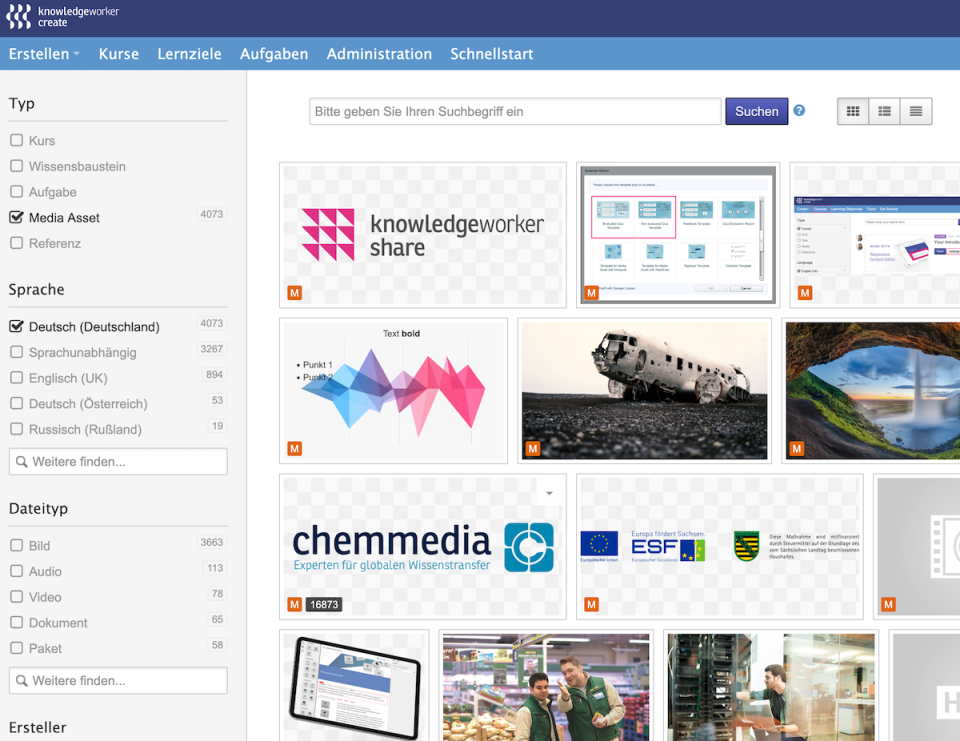The width and height of the screenshot is (960, 741).
Task: Enable the Englisch (UK) language filter
Action: click(x=17, y=378)
